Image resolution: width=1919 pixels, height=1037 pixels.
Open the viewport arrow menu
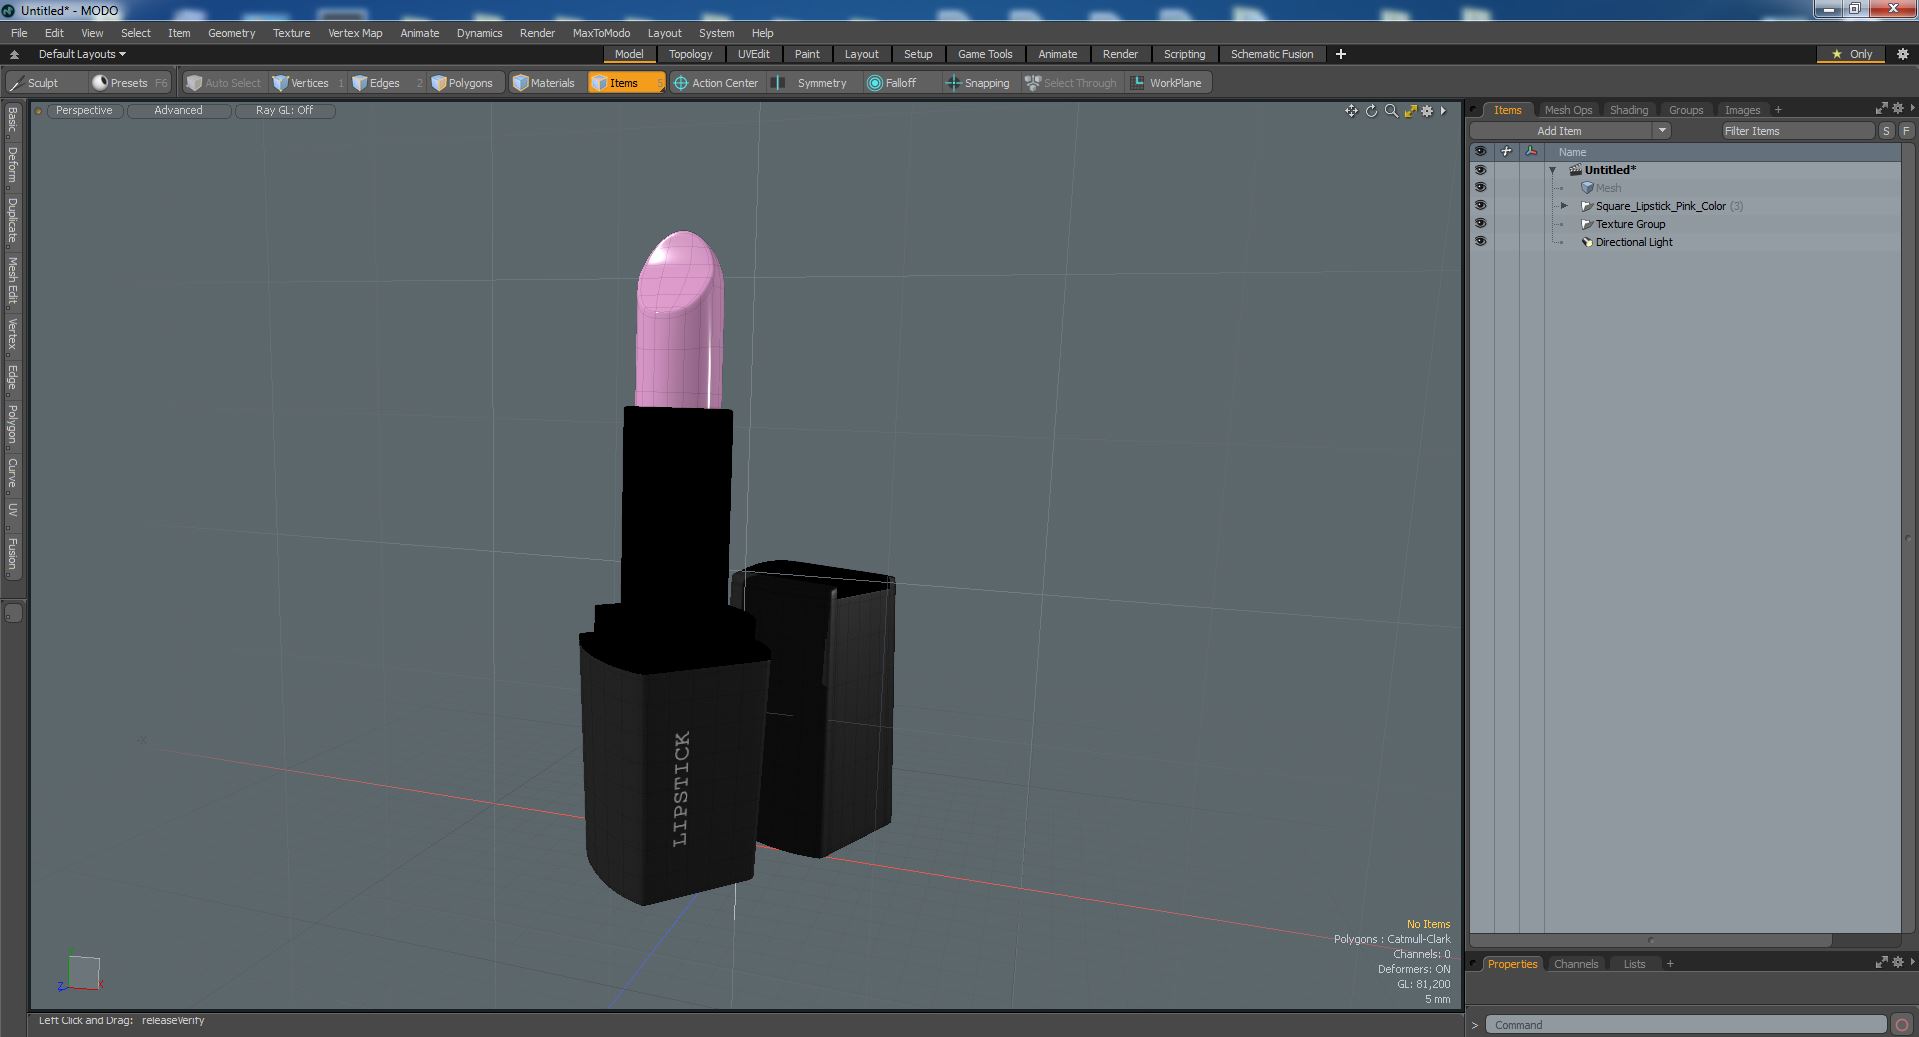(1443, 111)
